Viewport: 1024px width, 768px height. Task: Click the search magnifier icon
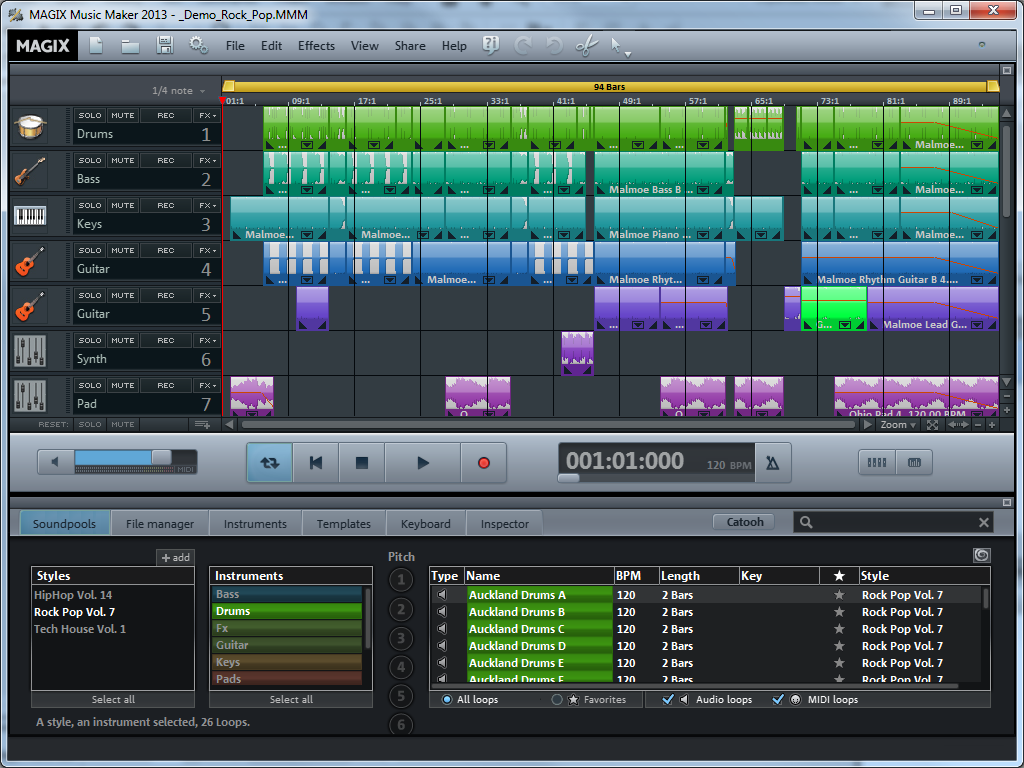806,522
